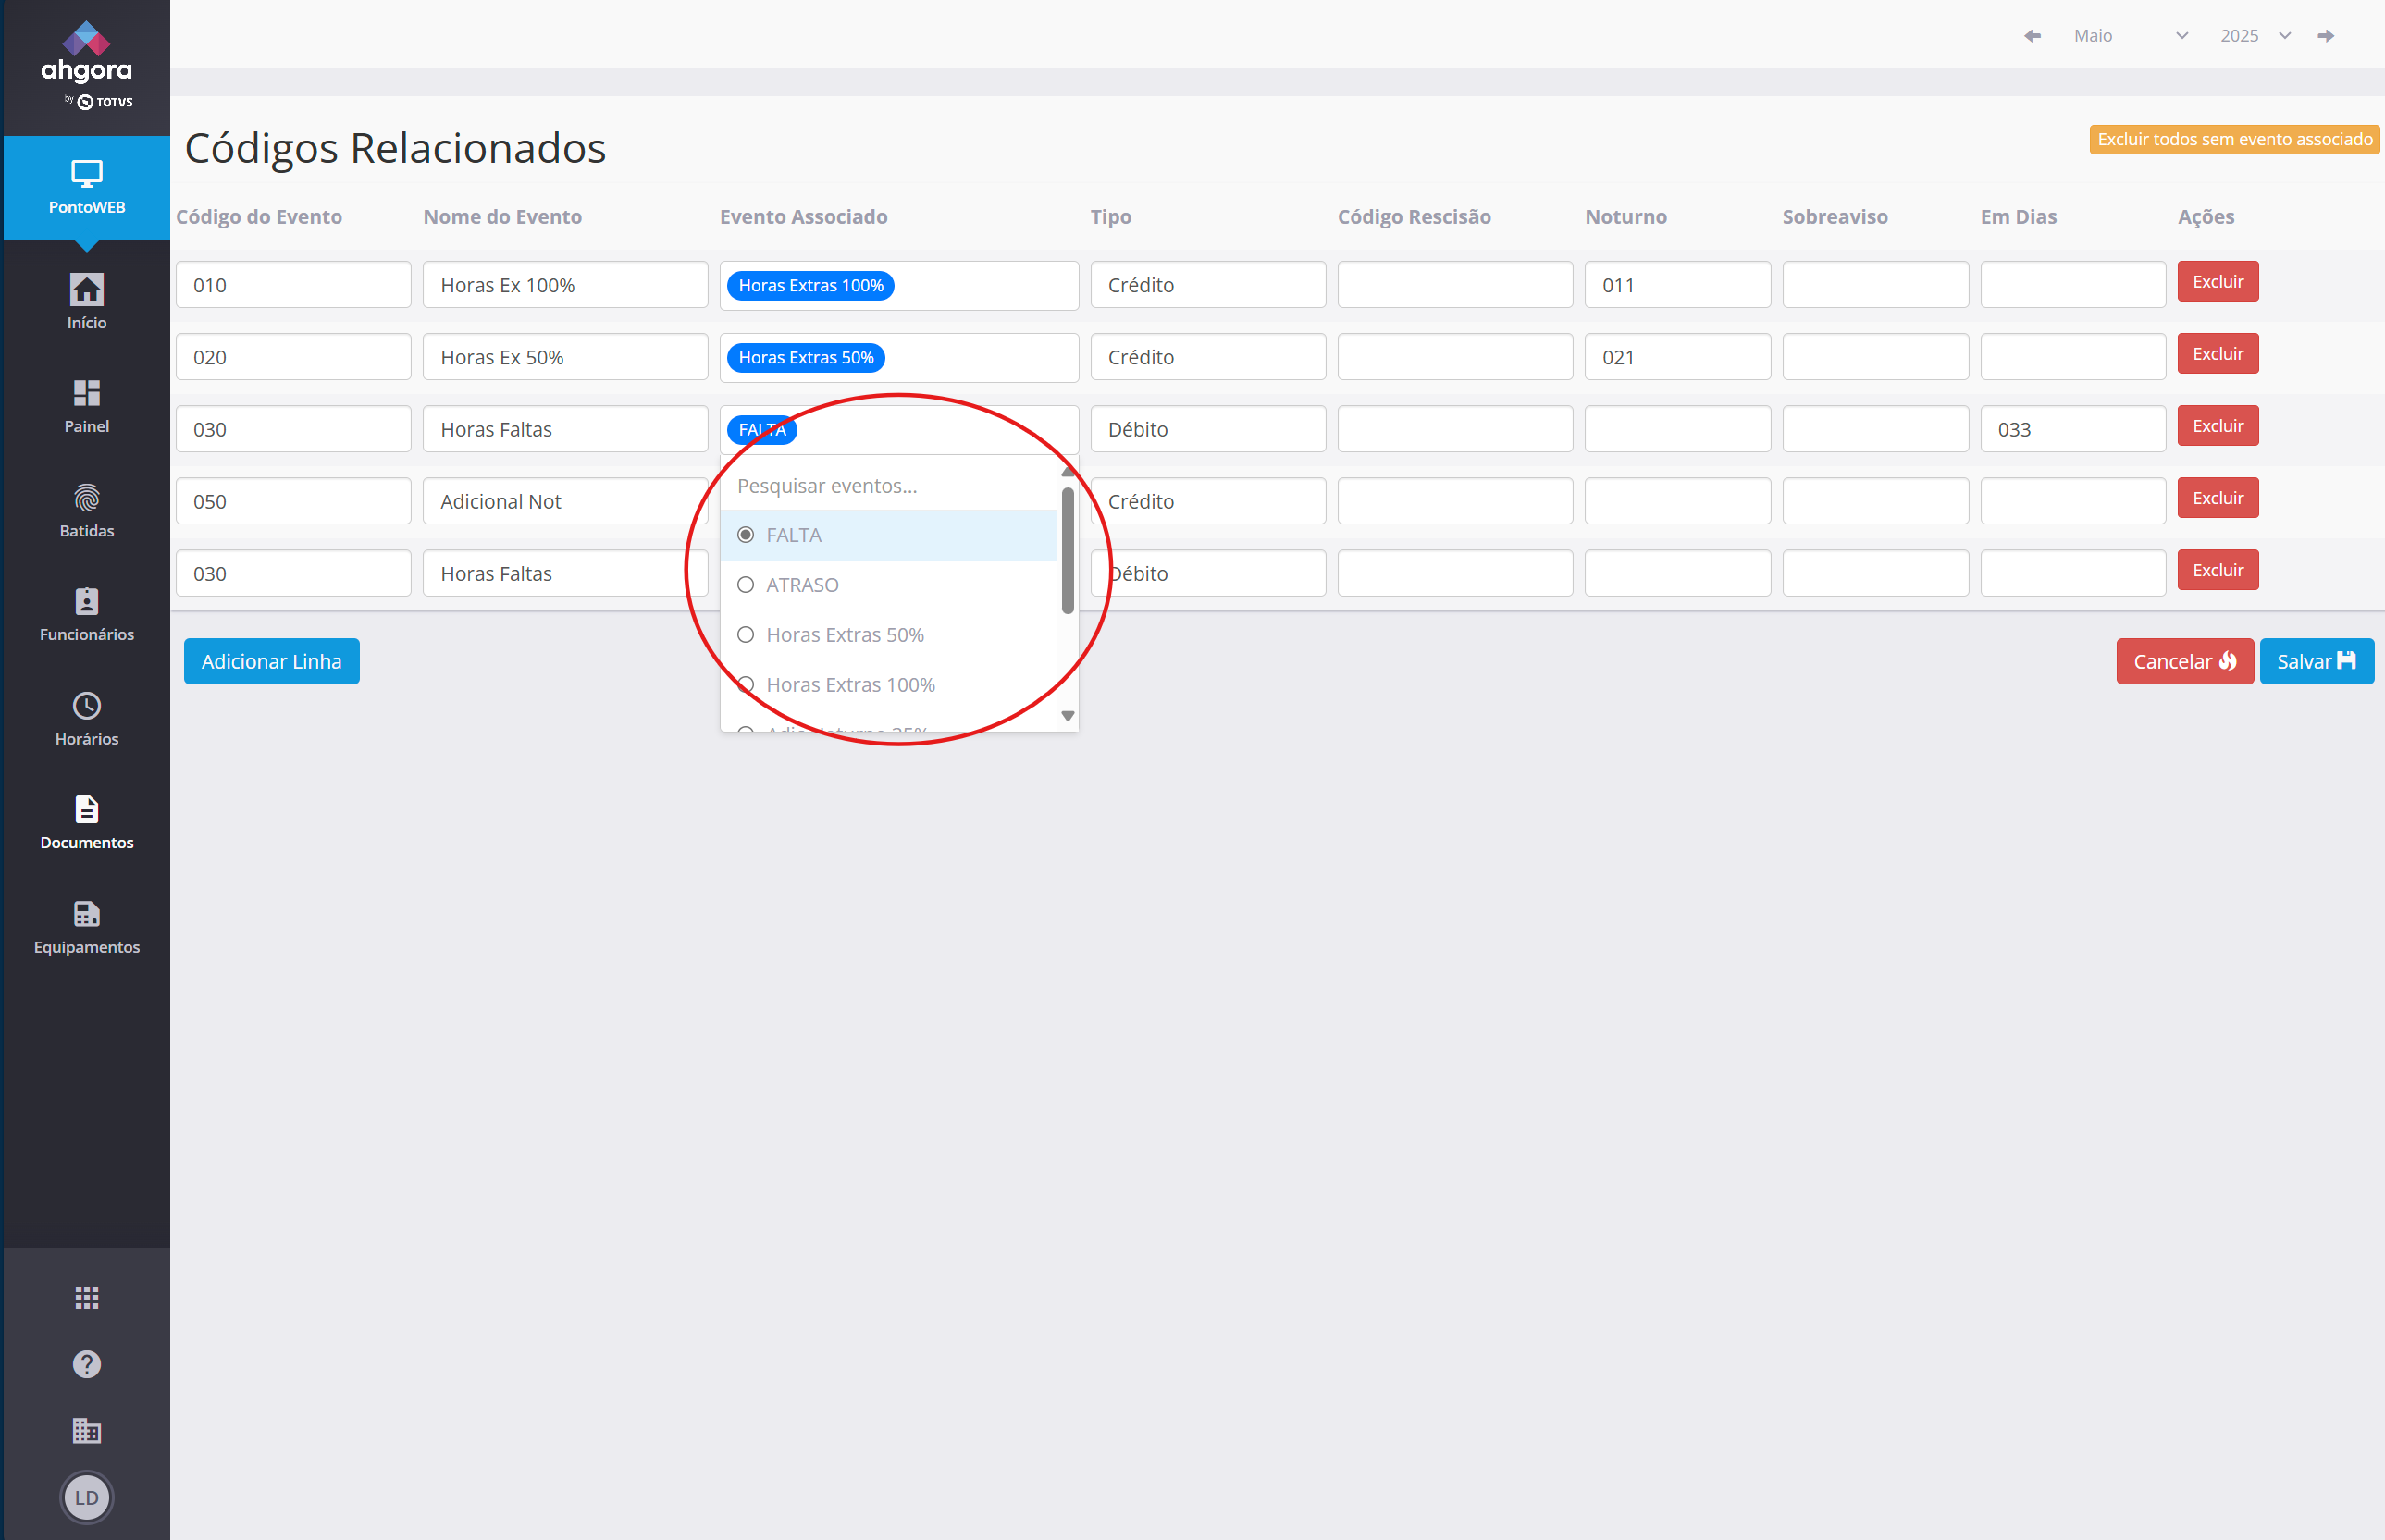Open the apps grid icon

coord(87,1297)
